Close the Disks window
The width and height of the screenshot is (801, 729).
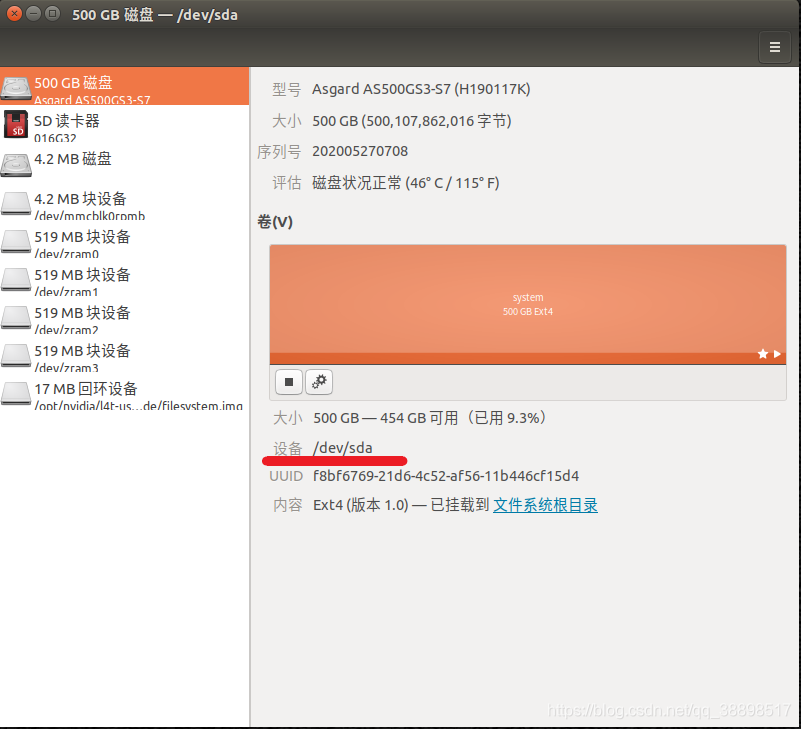coord(15,14)
